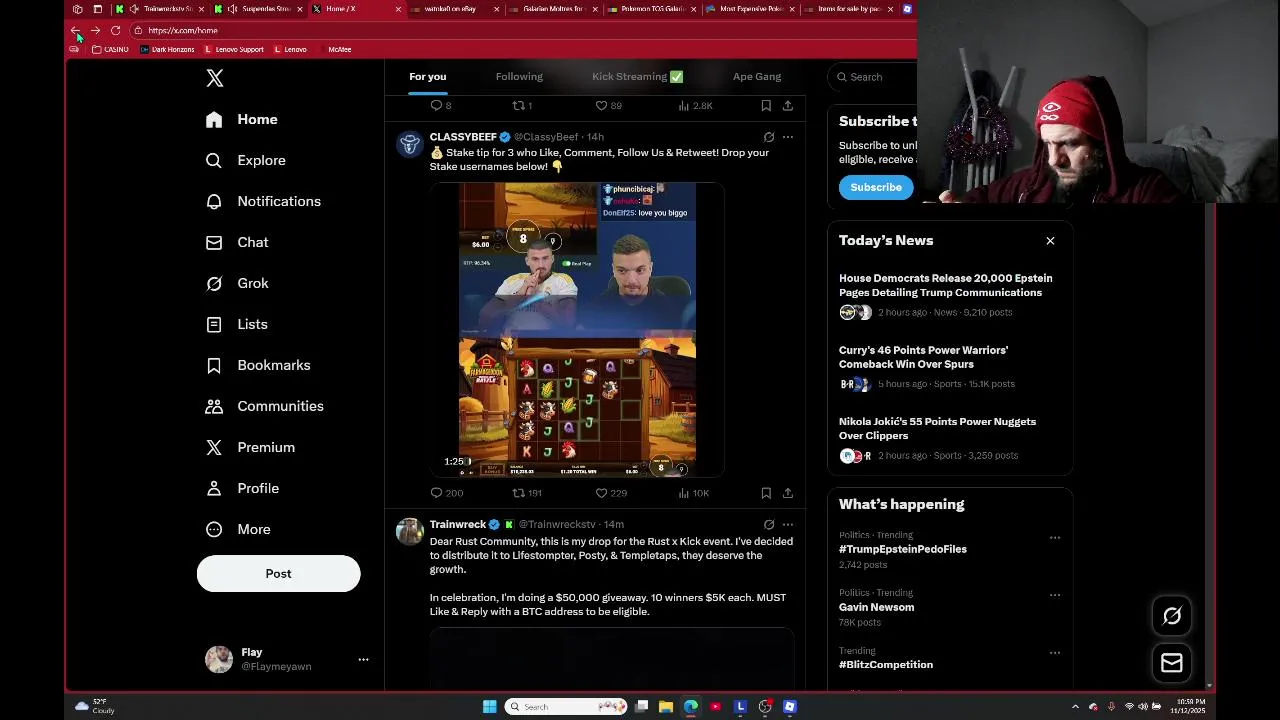Click the X search field
This screenshot has height=720, width=1280.
[x=872, y=77]
